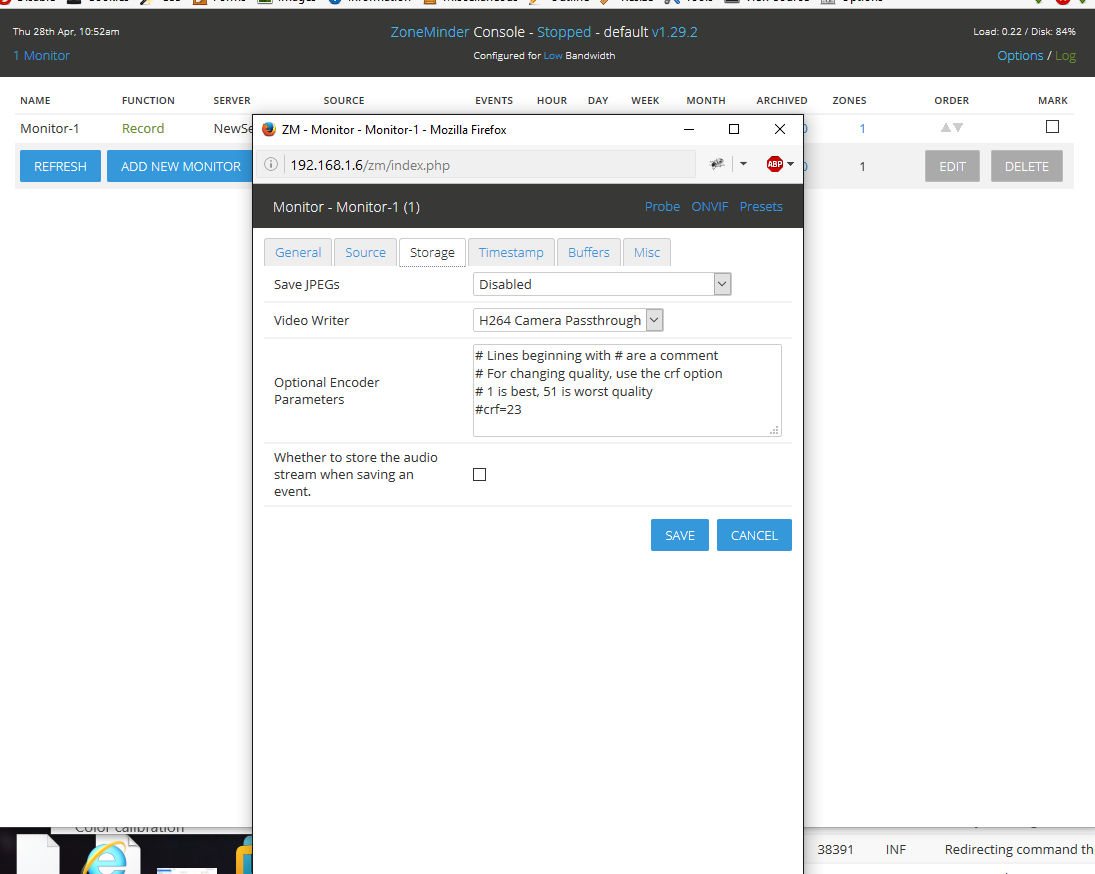The width and height of the screenshot is (1095, 874).
Task: Open the Options link in console header
Action: pyautogui.click(x=1020, y=56)
